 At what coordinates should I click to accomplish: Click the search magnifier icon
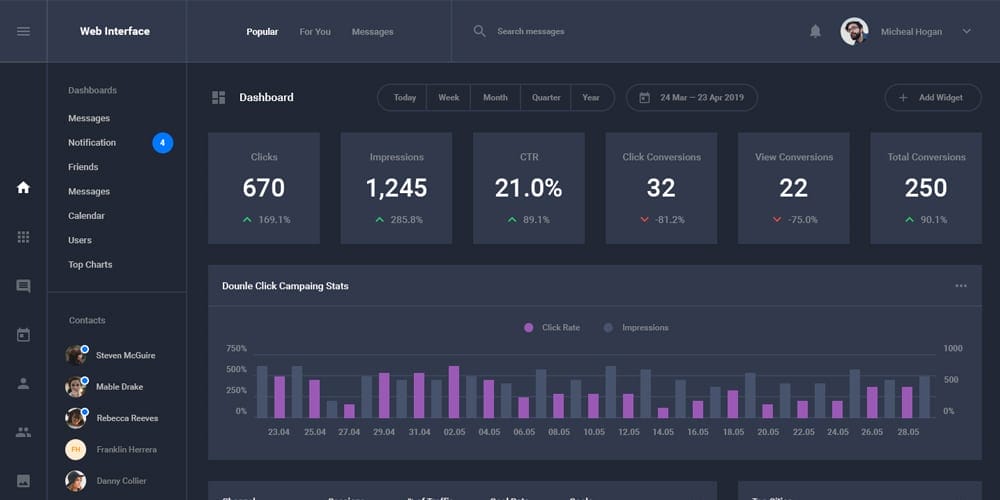coord(480,31)
